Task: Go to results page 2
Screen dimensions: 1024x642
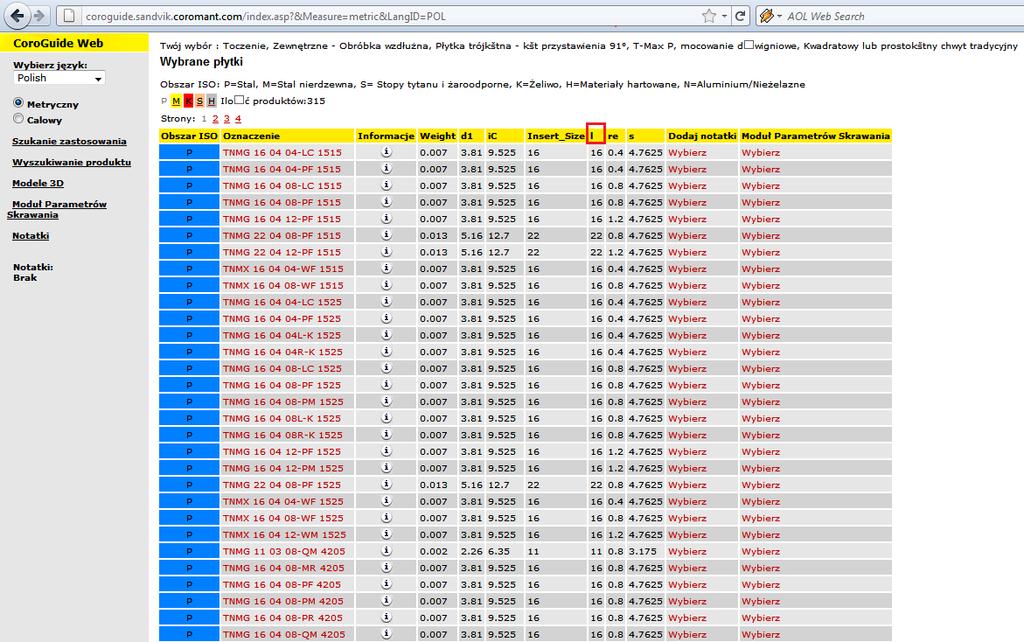Action: point(216,119)
